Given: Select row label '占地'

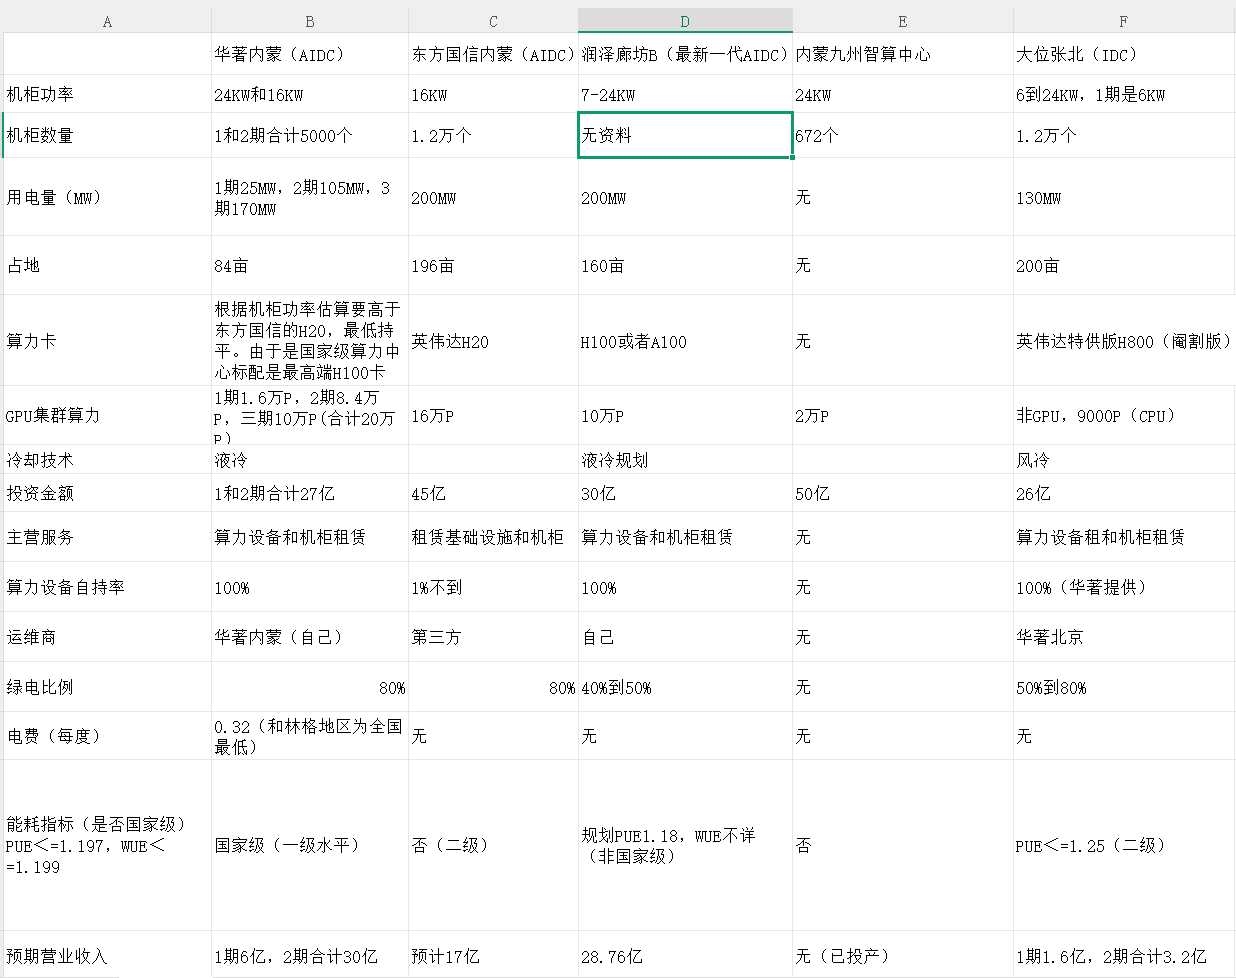Looking at the screenshot, I should (107, 265).
